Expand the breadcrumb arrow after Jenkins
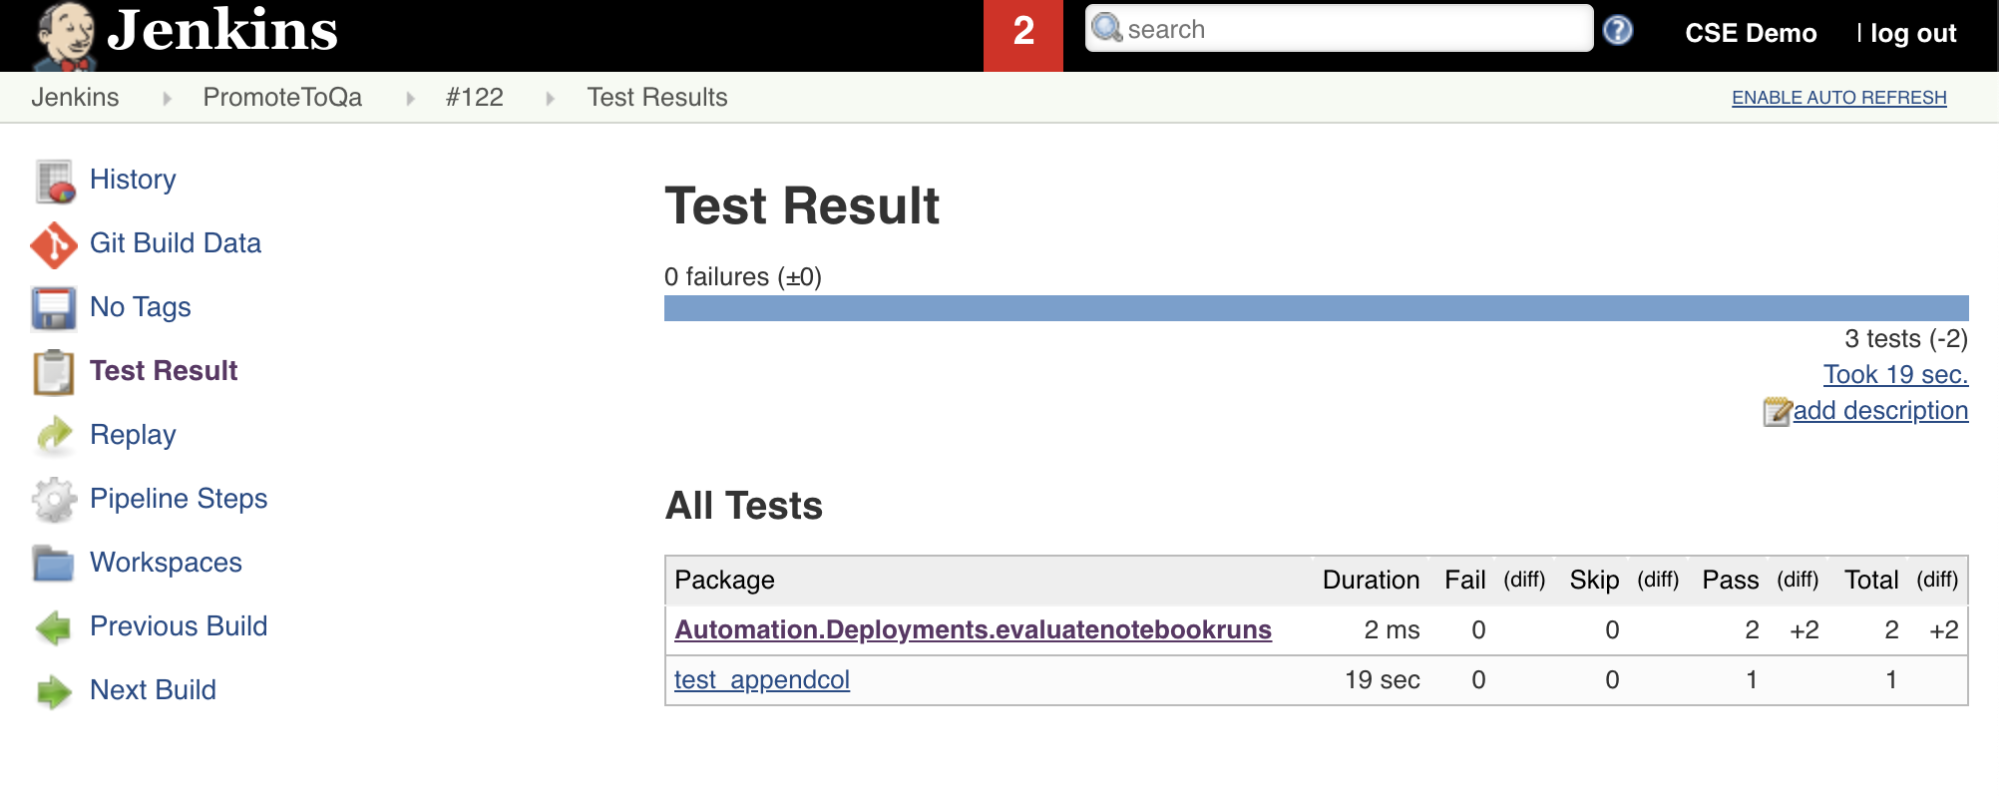 click(x=166, y=98)
